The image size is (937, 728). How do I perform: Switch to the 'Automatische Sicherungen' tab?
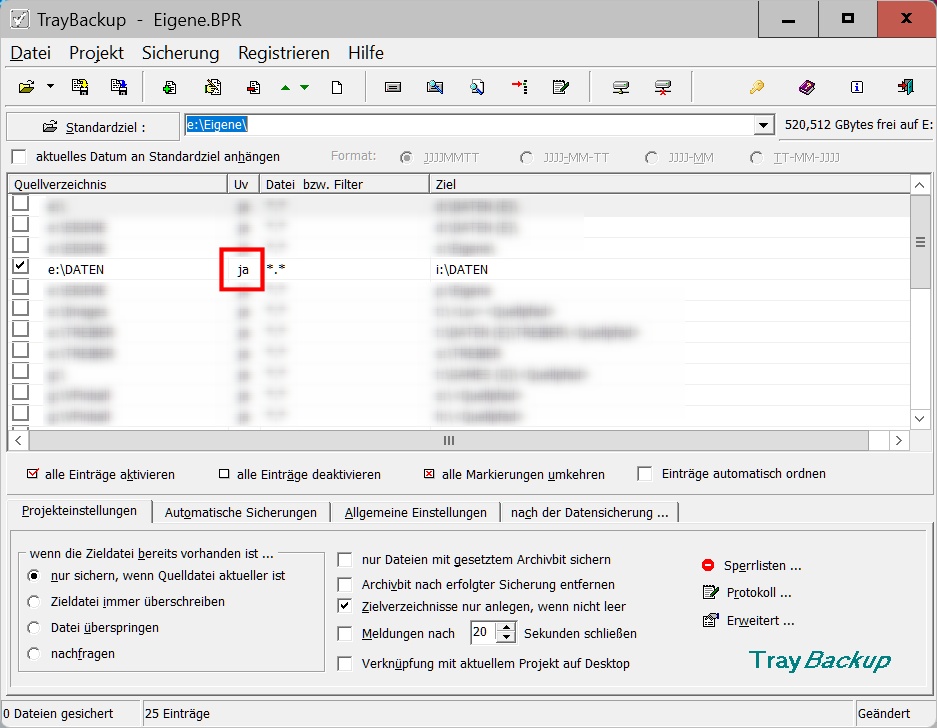240,511
